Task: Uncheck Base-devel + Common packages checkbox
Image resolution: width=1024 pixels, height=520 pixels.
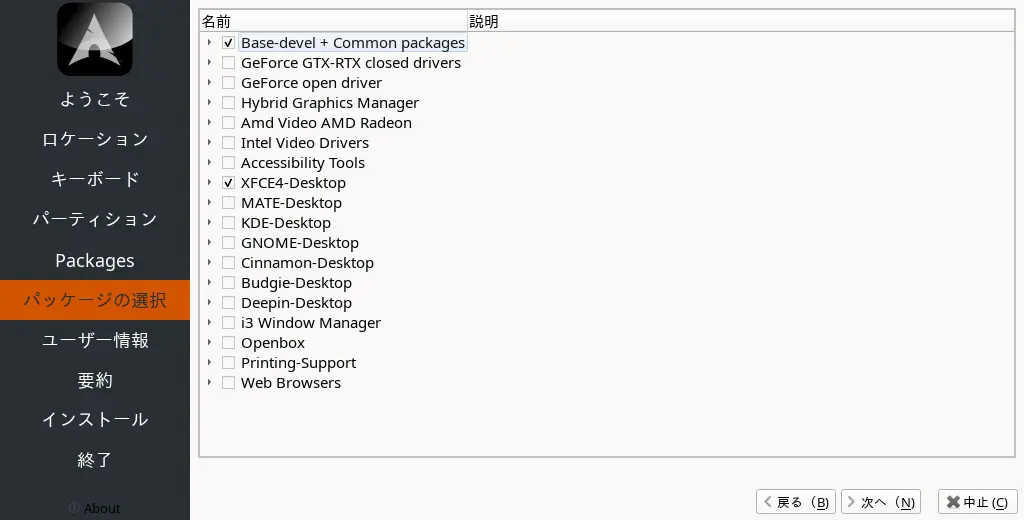Action: tap(229, 43)
